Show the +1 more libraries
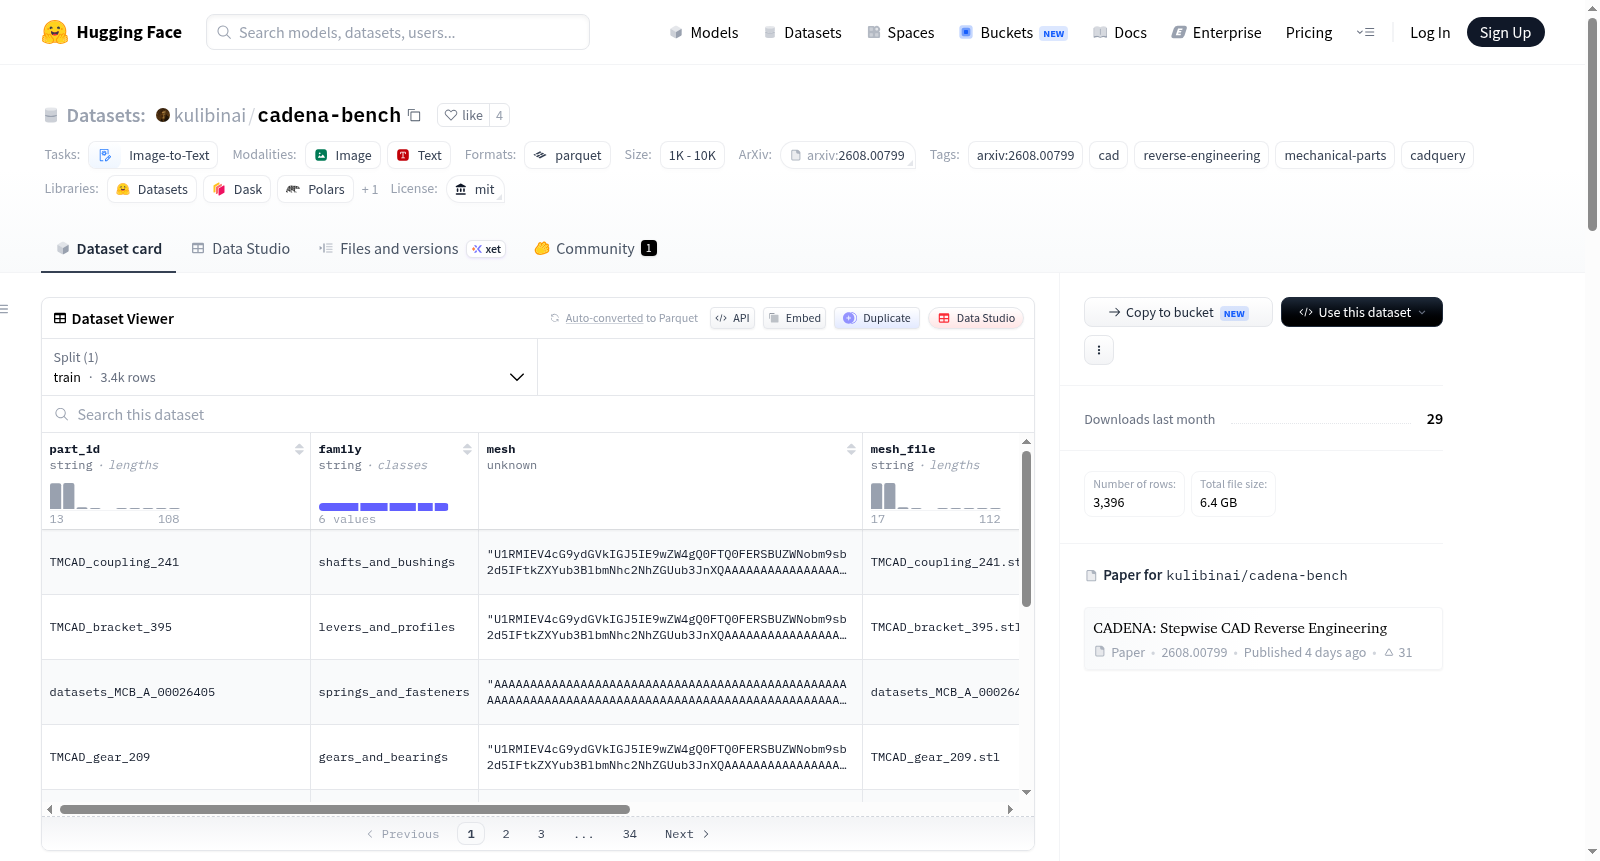Screen dimensions: 1600x861 (370, 189)
